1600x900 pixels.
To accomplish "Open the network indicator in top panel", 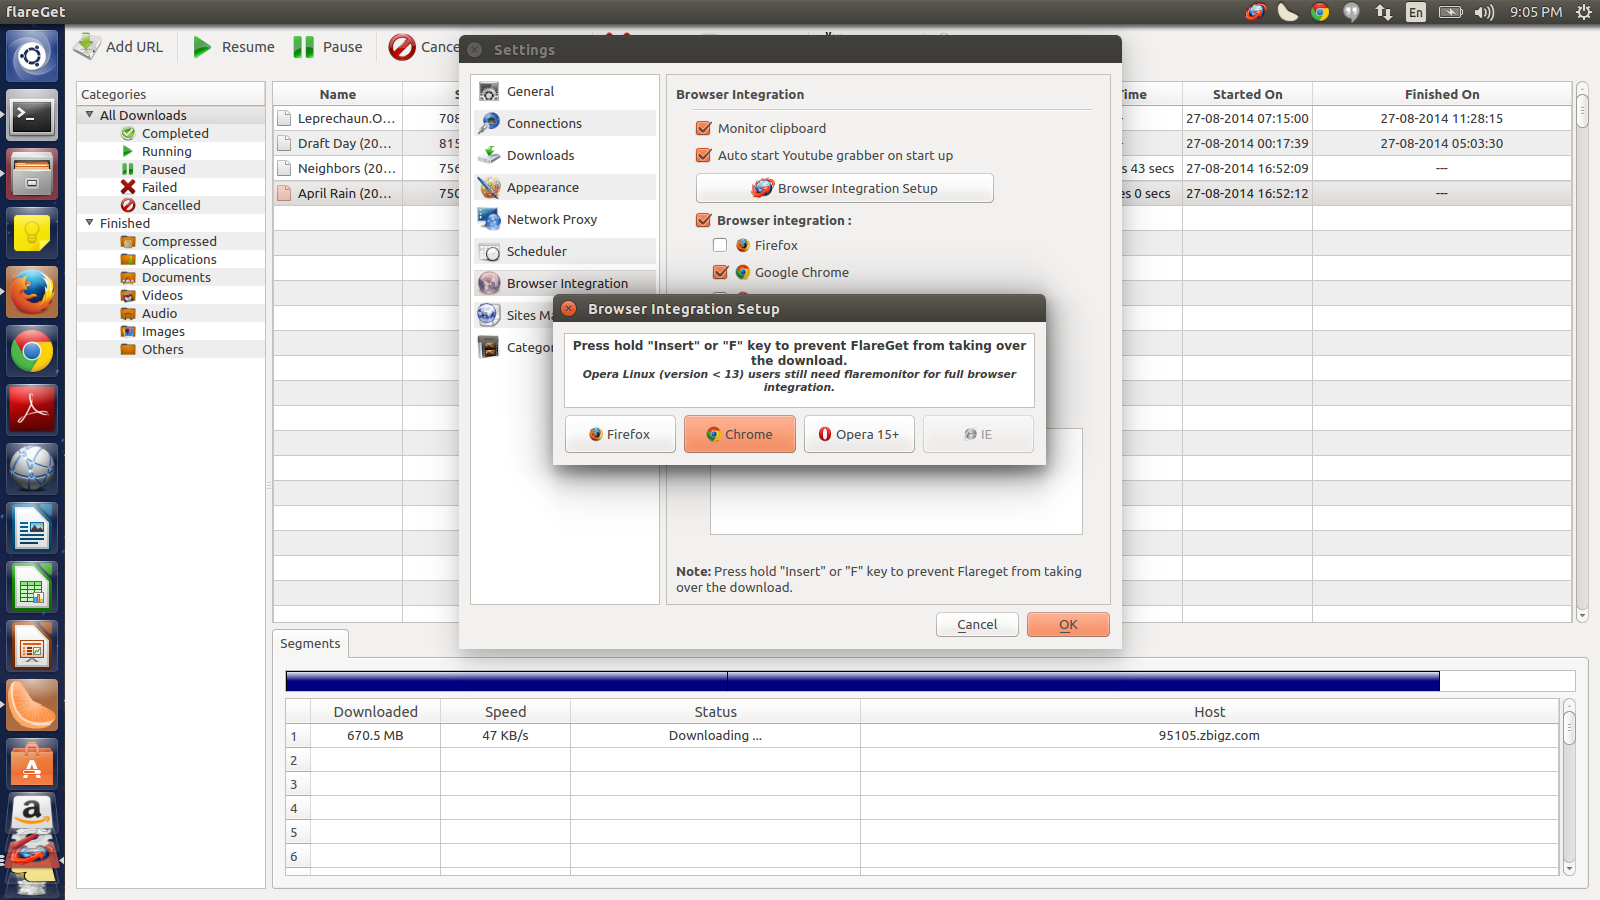I will point(1384,12).
